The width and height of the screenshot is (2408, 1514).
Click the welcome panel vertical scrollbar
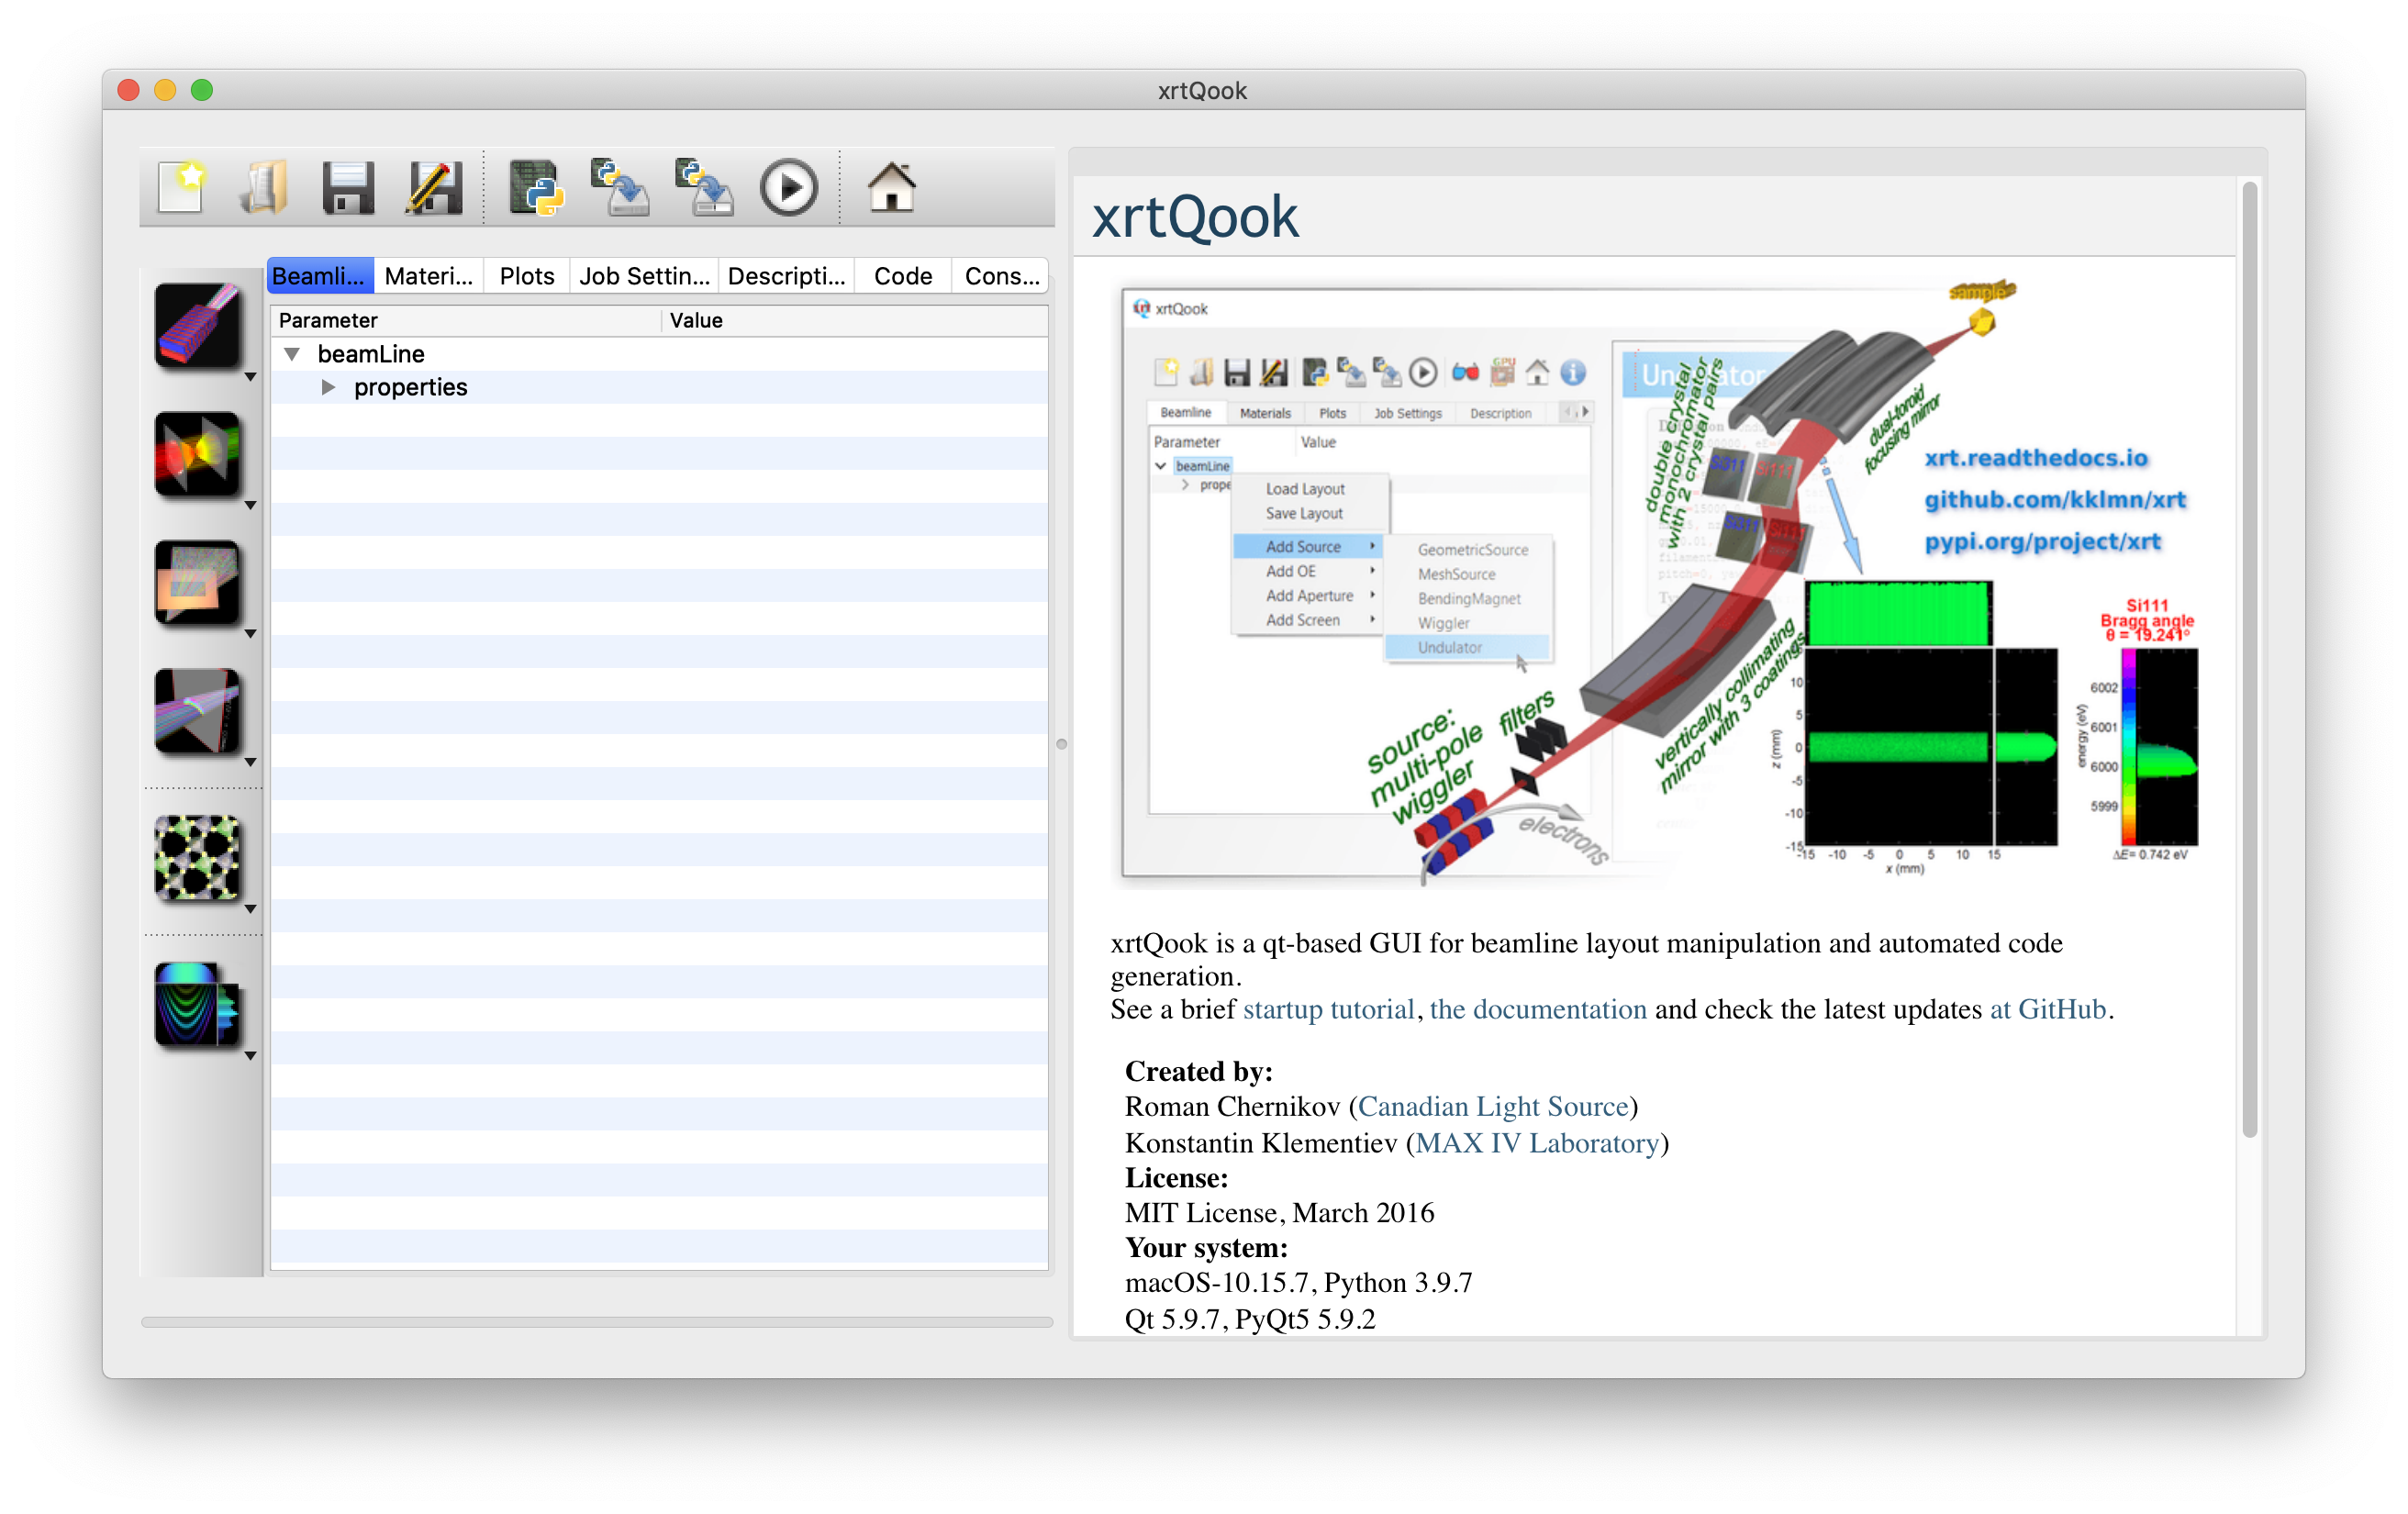(2249, 658)
